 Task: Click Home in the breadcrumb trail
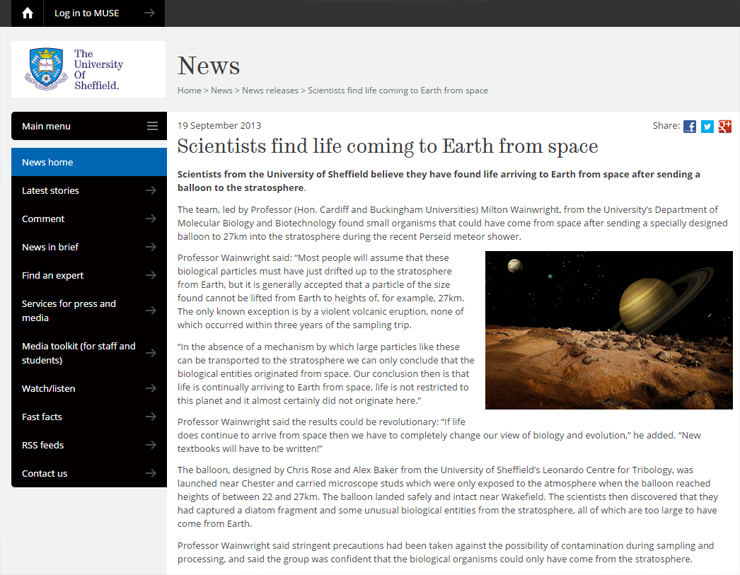(x=189, y=90)
